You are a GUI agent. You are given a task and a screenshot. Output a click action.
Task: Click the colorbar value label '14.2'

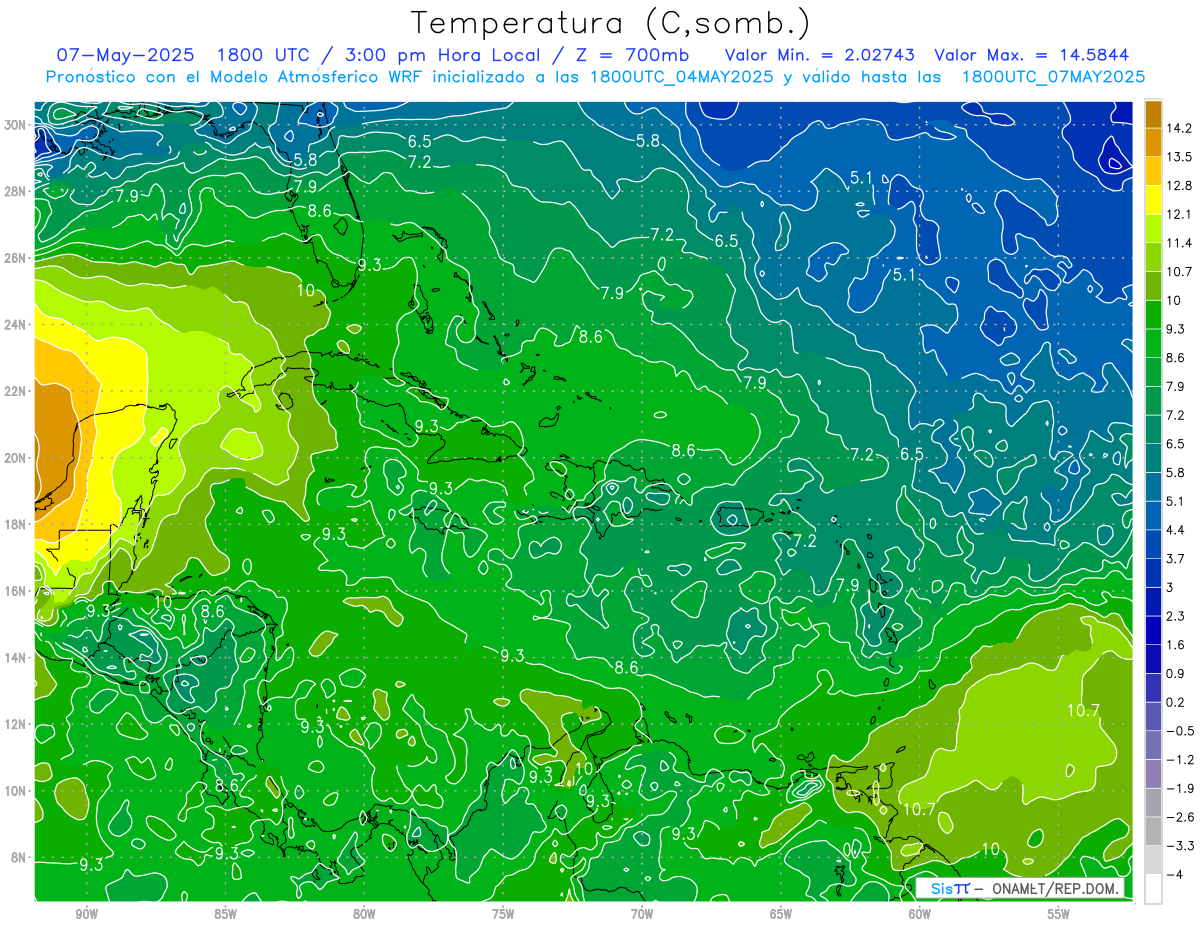point(1180,127)
